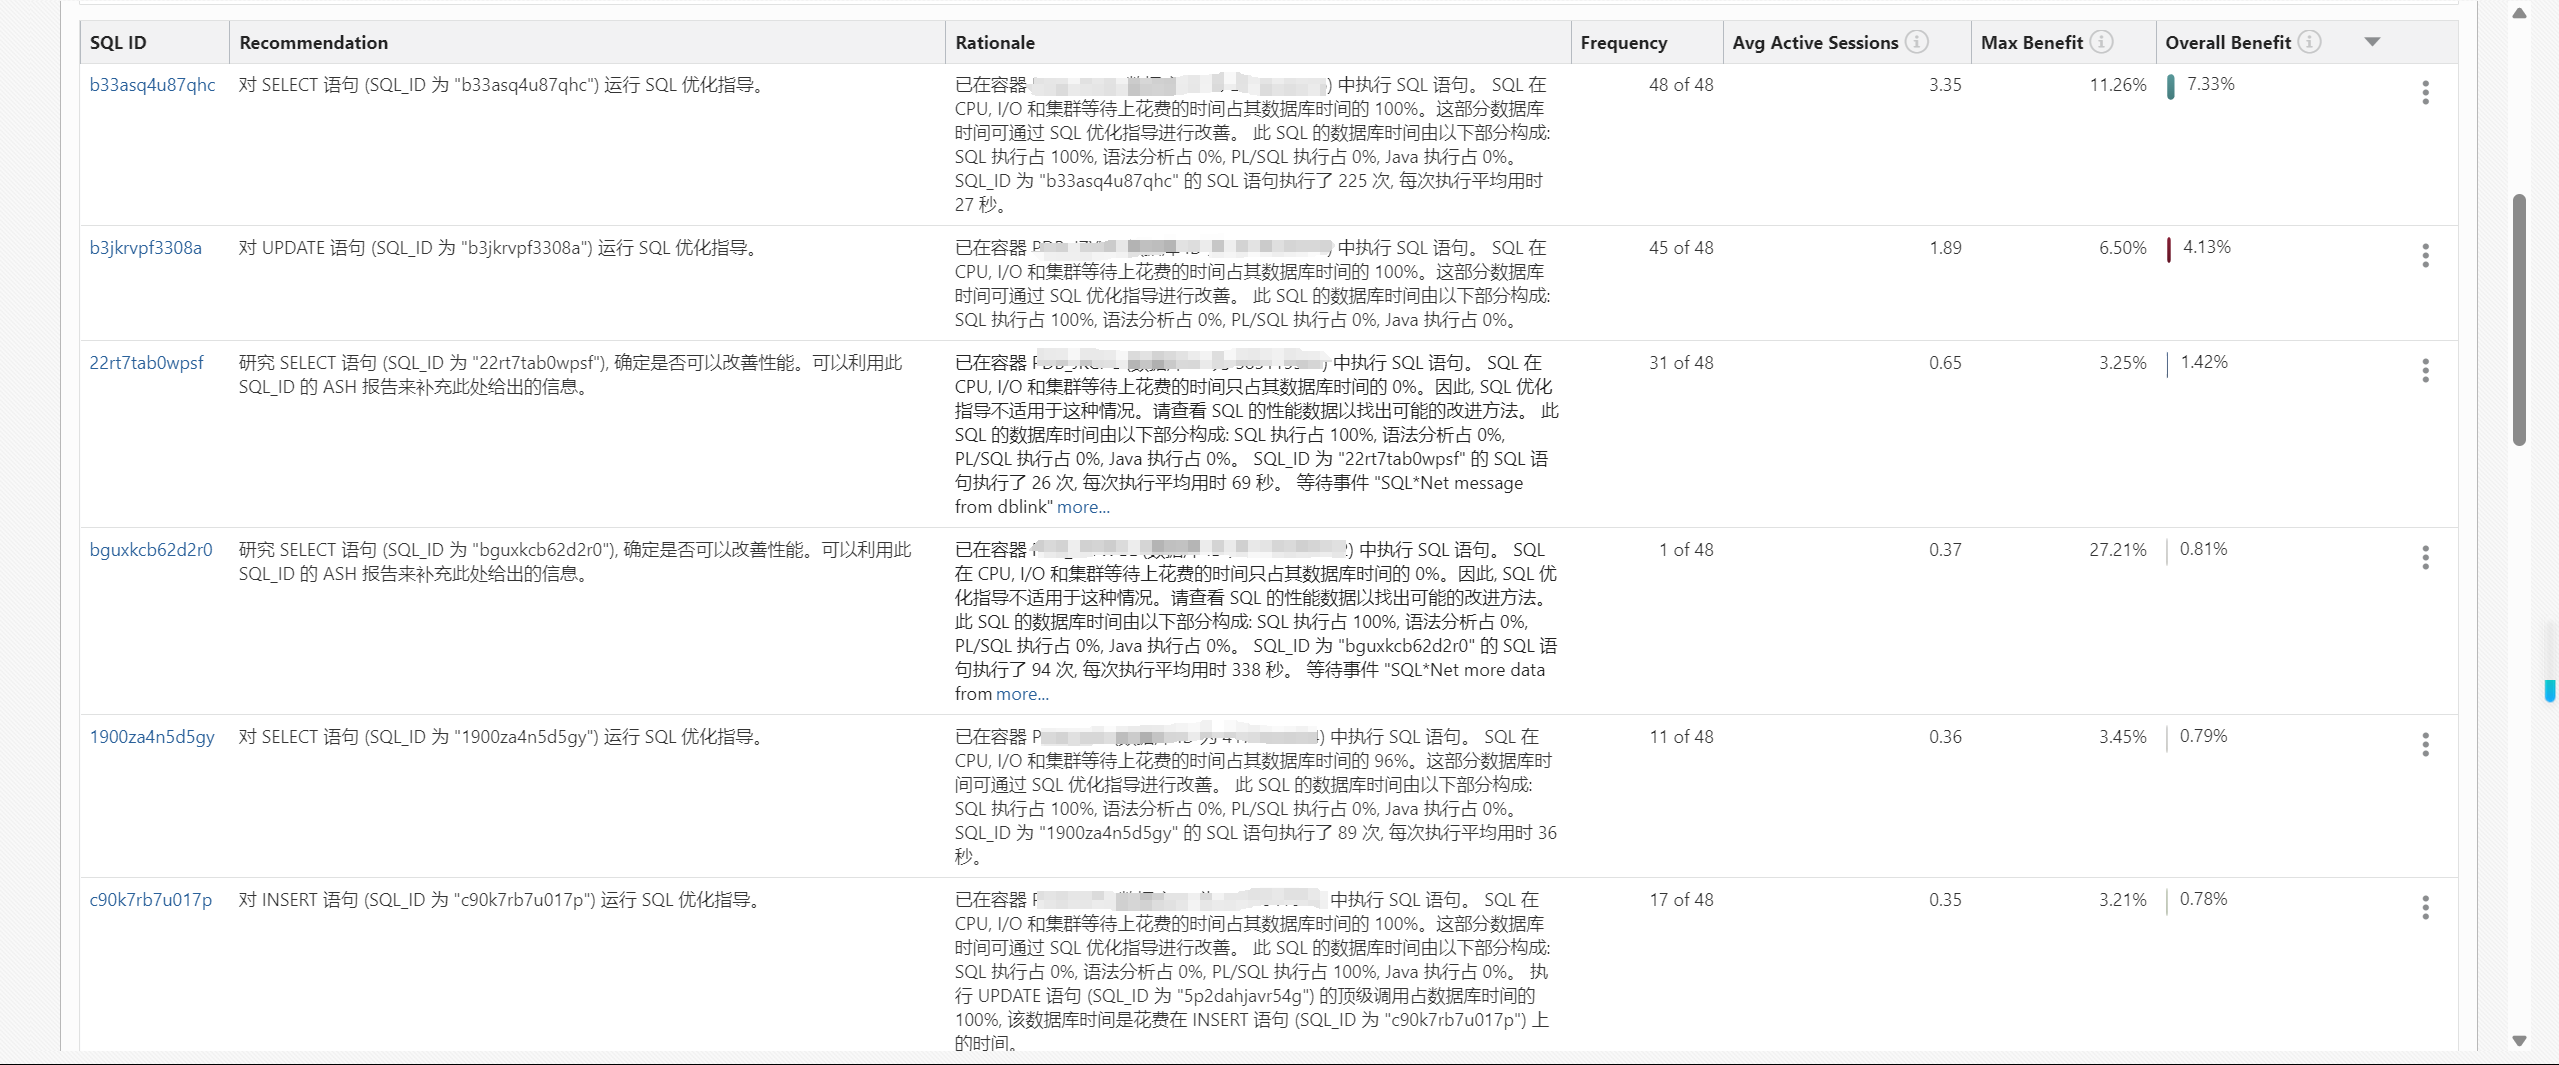
Task: Select max benefit value '27.21%'
Action: coord(2118,550)
